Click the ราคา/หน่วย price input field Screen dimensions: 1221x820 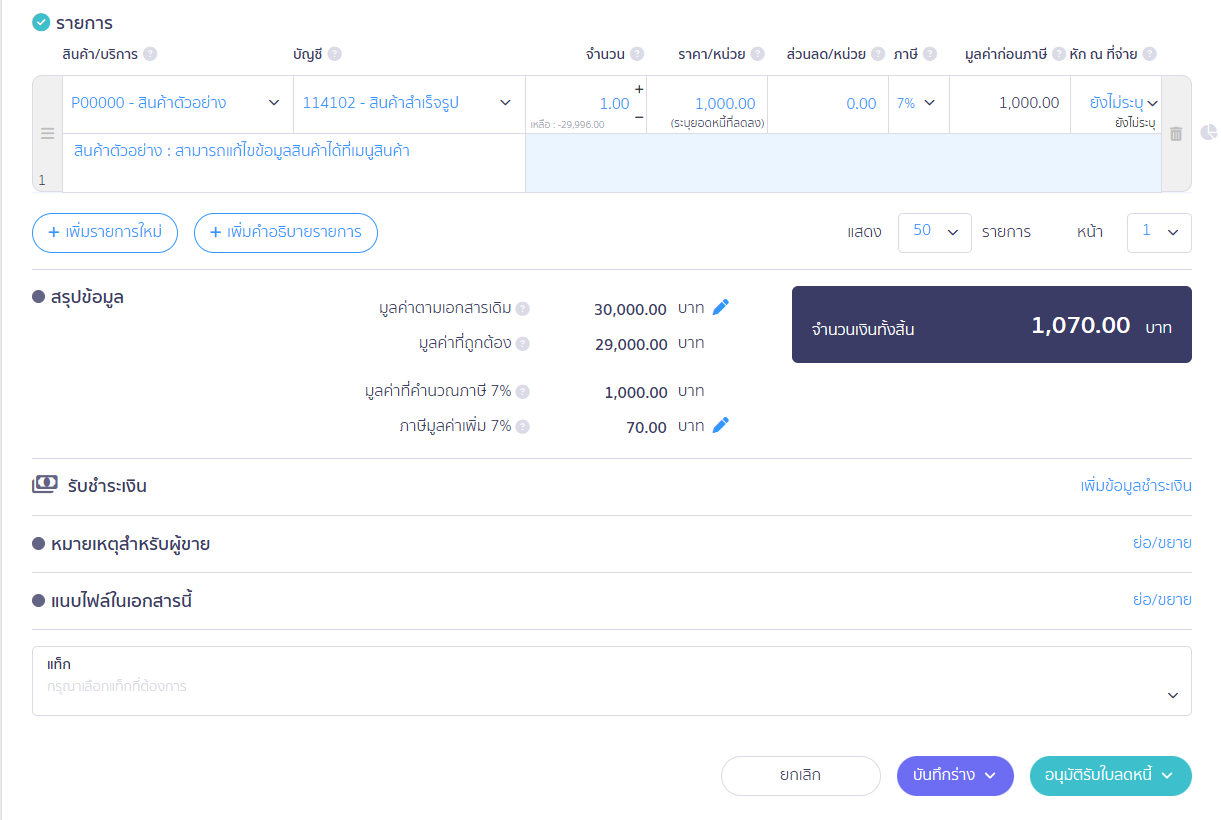[x=707, y=103]
